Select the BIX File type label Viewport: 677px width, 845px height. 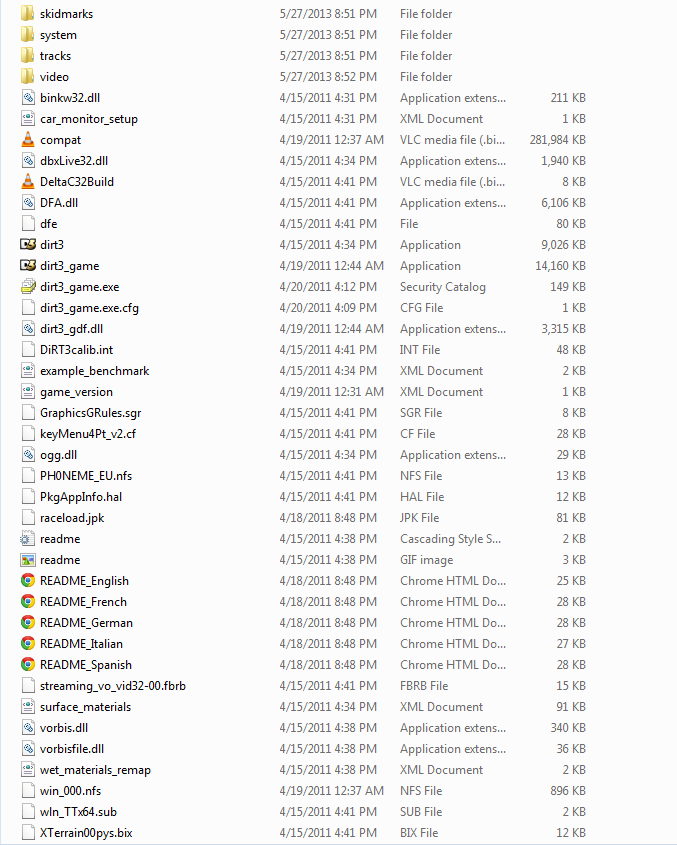pos(419,833)
